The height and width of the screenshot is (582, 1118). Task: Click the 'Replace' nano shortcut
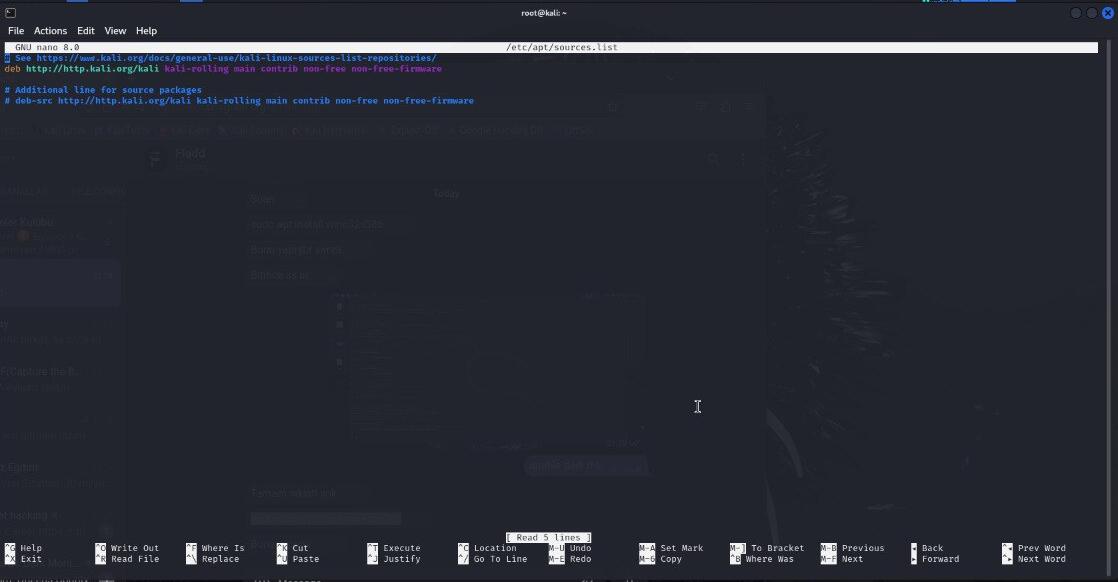(x=220, y=558)
